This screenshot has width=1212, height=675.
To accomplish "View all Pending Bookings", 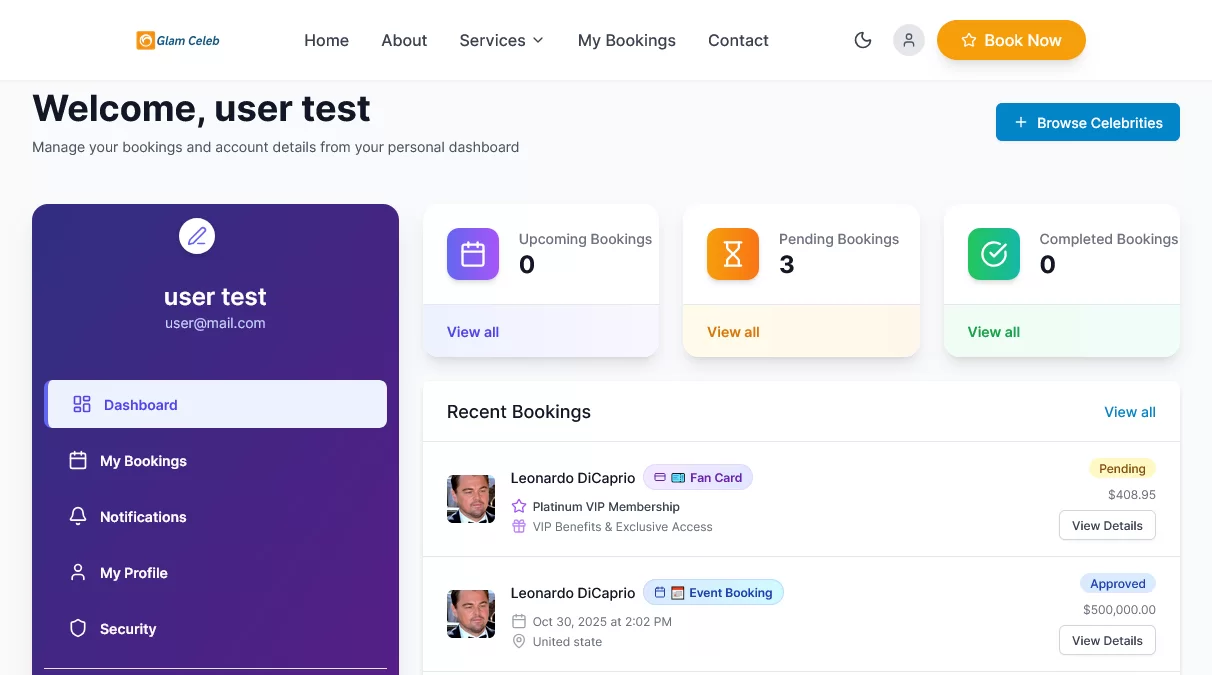I will pyautogui.click(x=733, y=332).
